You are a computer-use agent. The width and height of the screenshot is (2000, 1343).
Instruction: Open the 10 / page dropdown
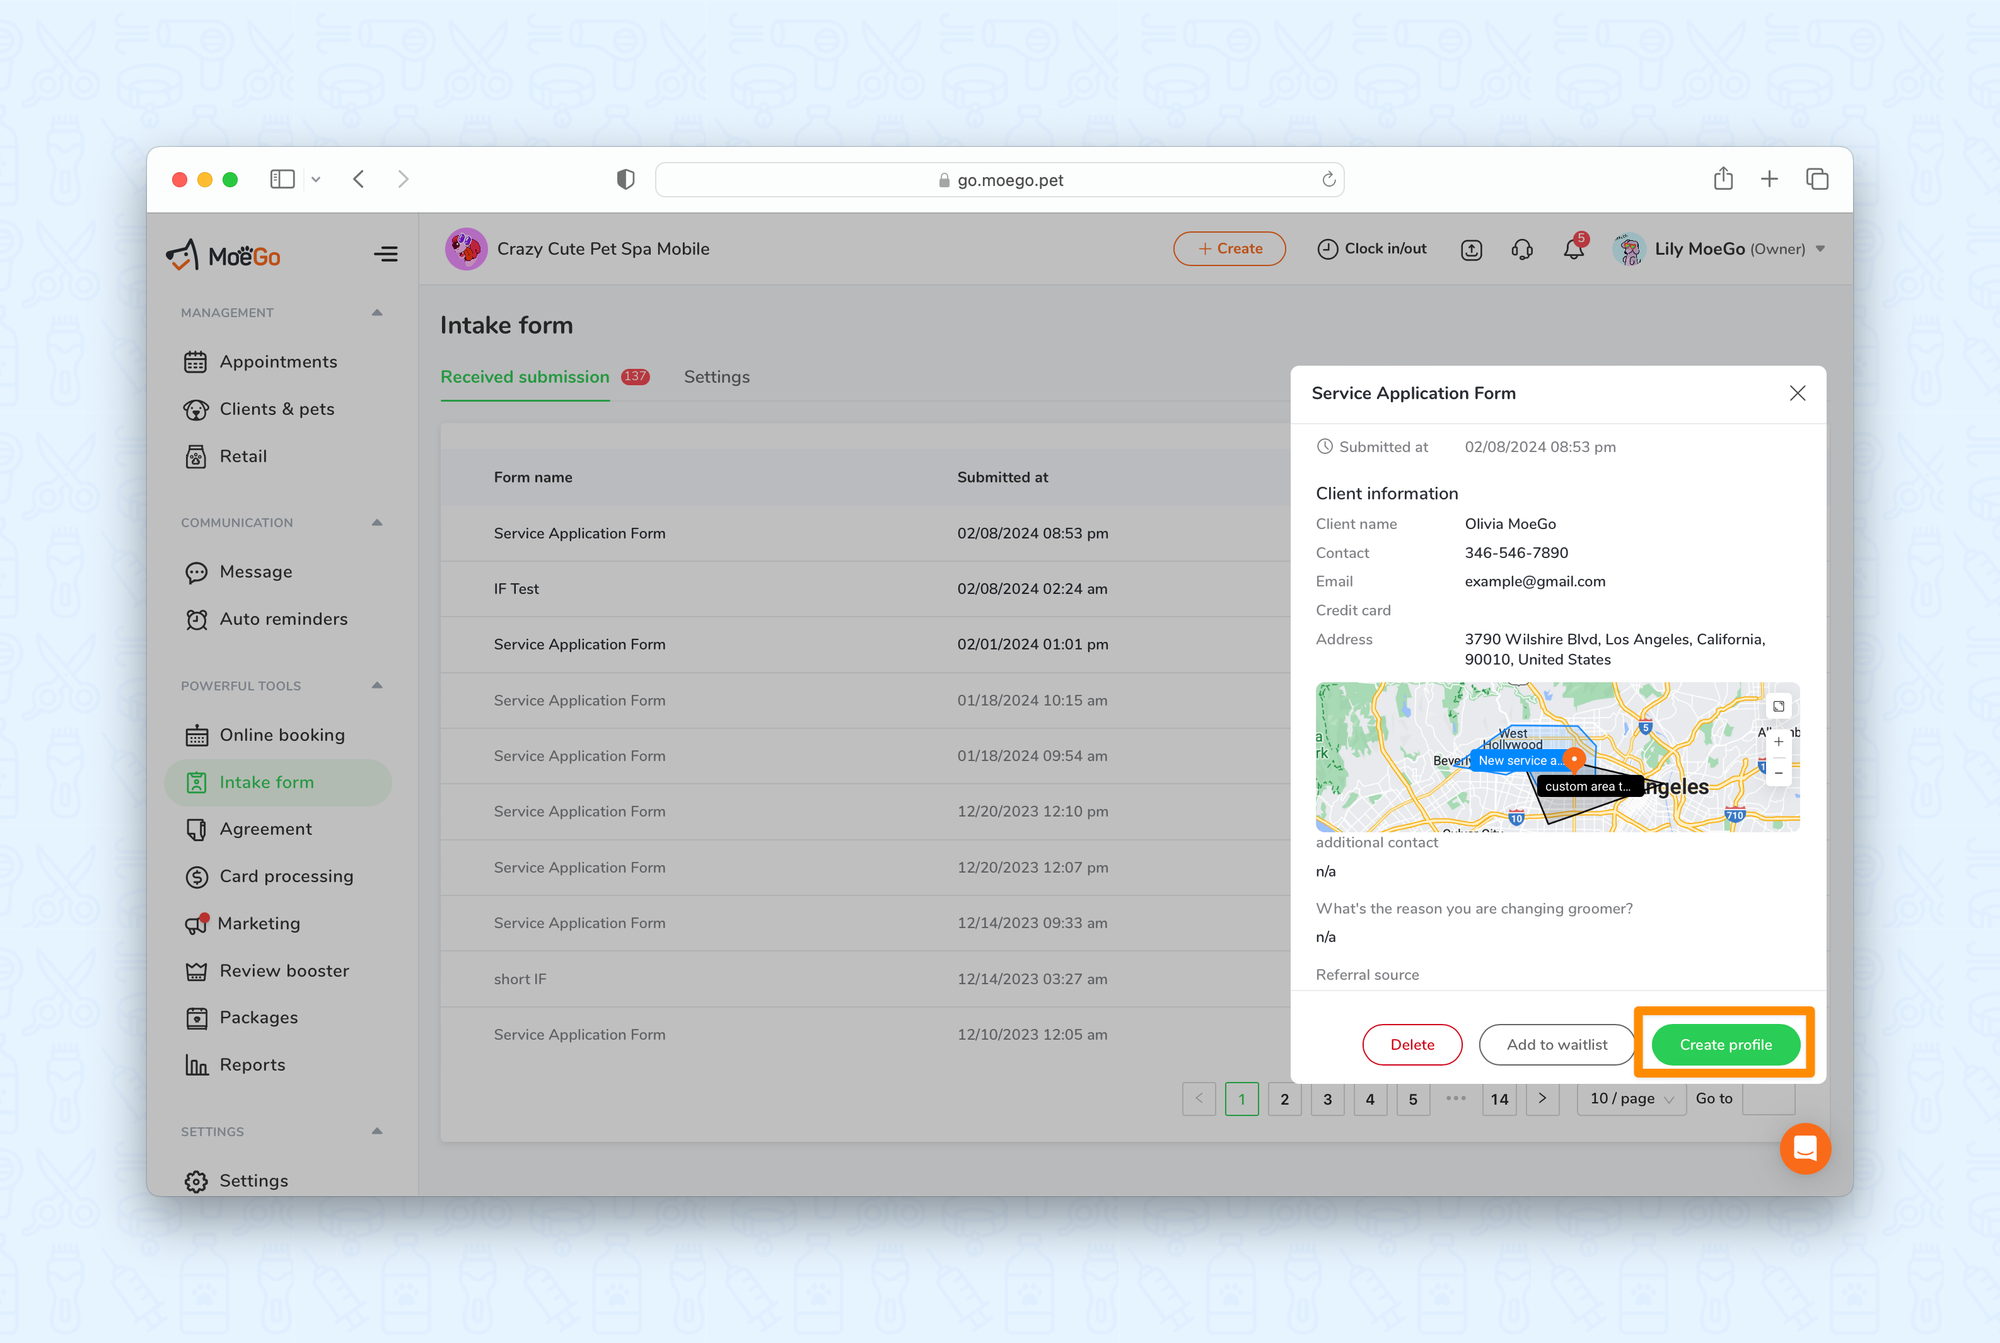1630,1098
